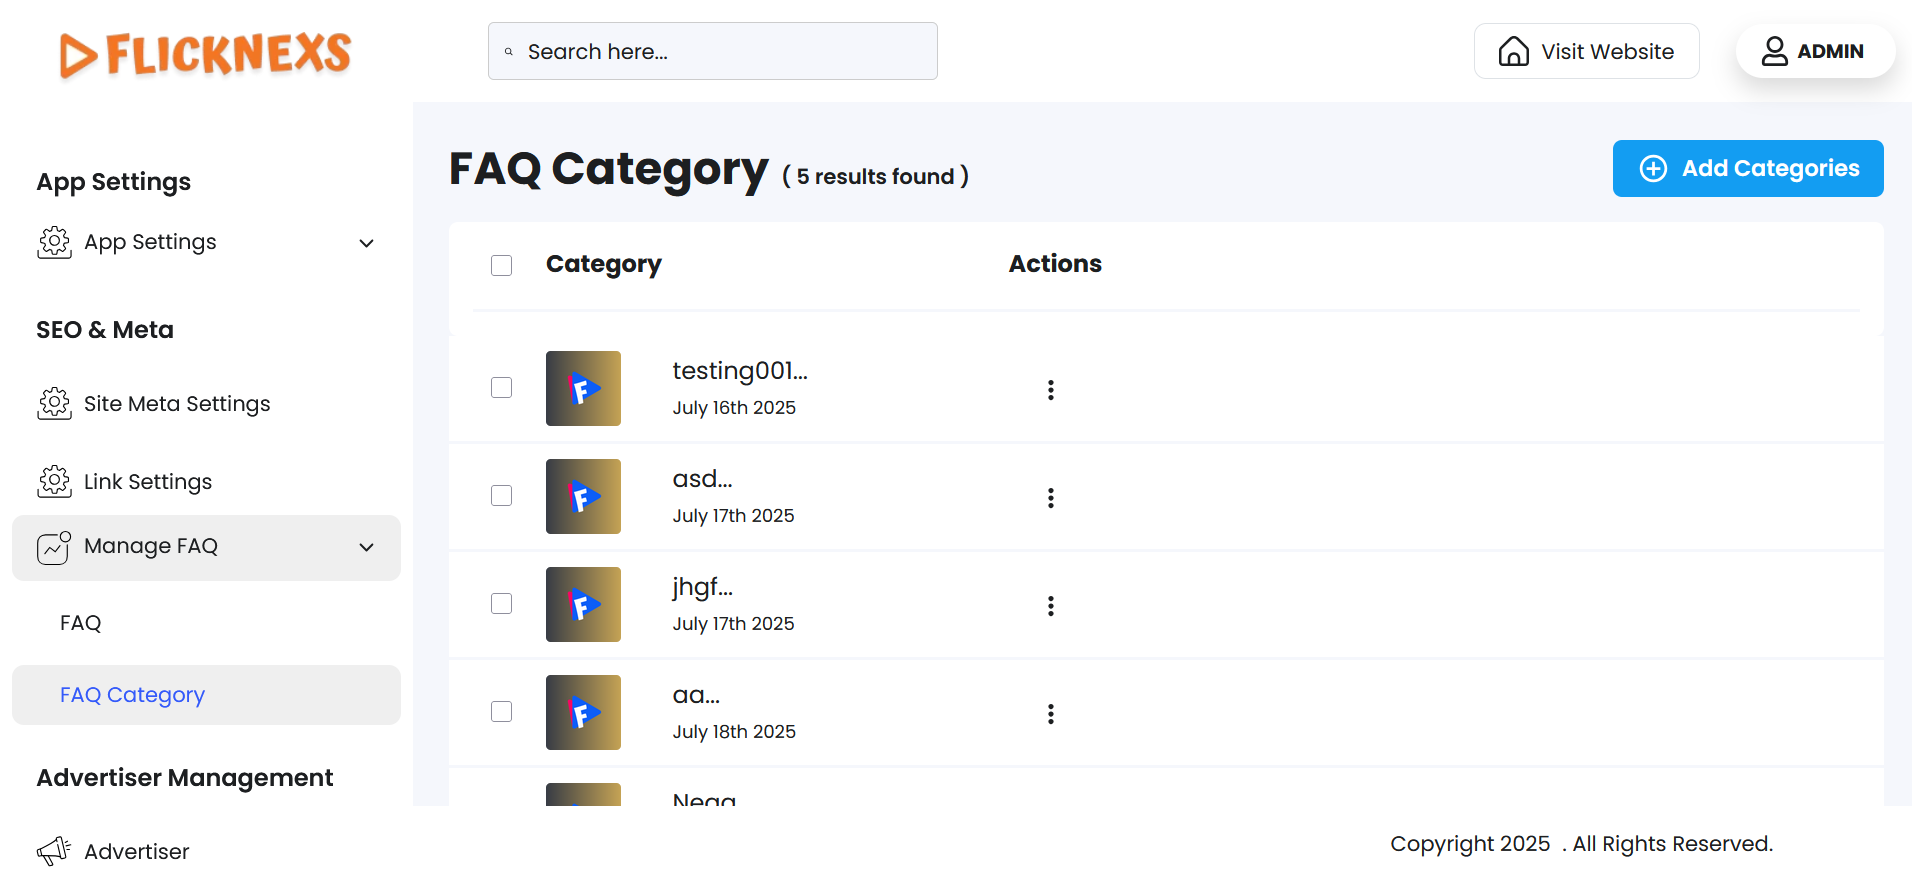
Task: Click the Site Meta Settings gear icon
Action: (x=54, y=404)
